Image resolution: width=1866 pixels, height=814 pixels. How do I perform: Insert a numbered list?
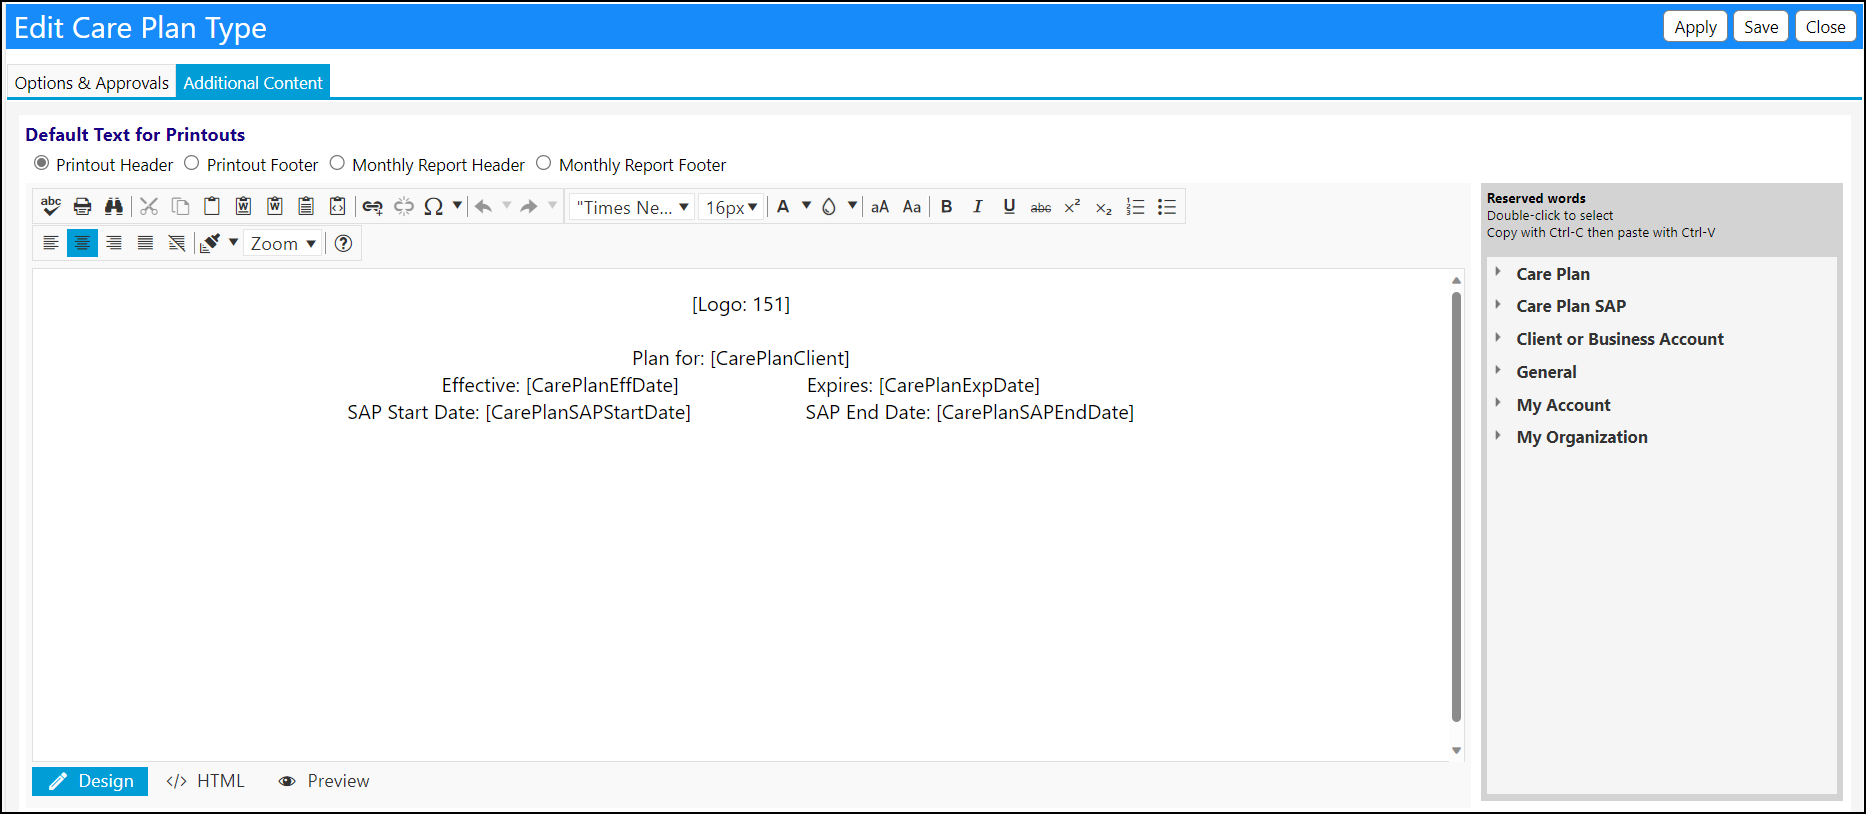pos(1135,206)
